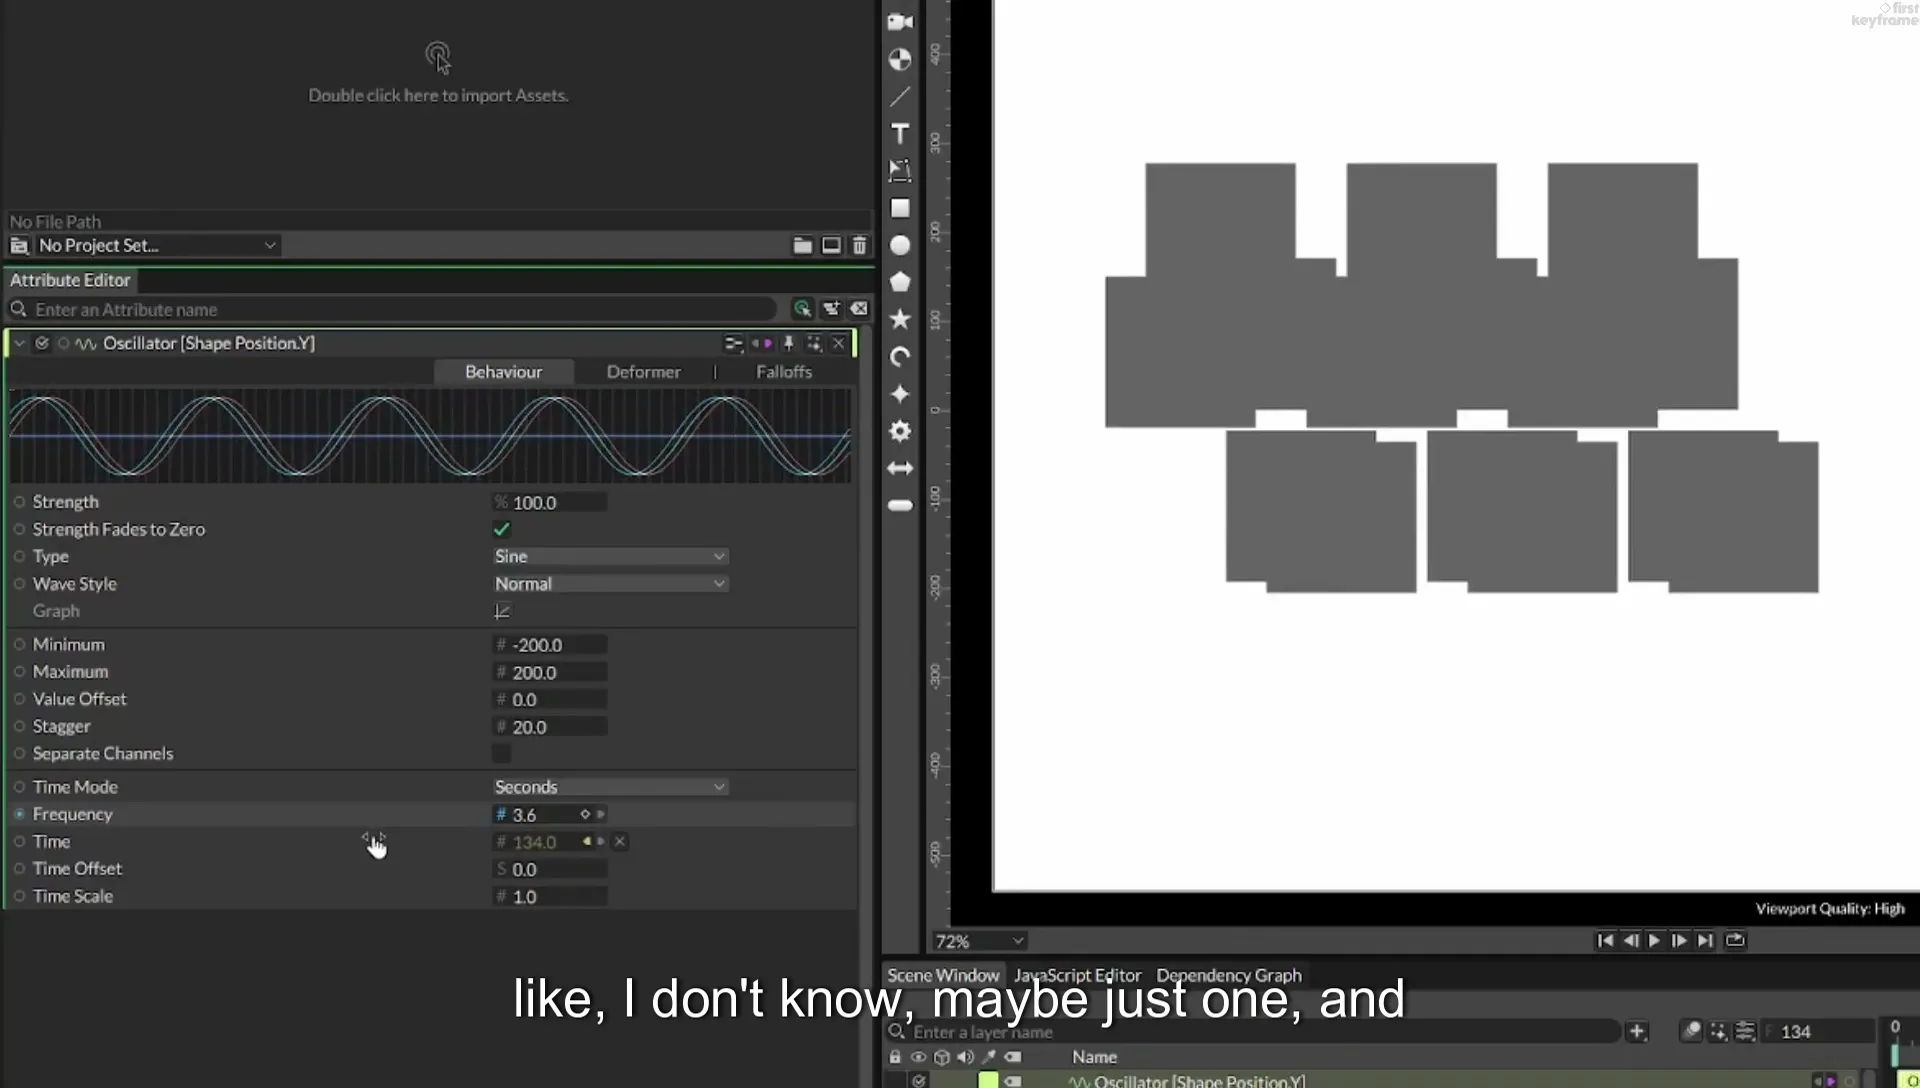Open the Type dropdown showing Sine
The width and height of the screenshot is (1920, 1088).
click(x=610, y=556)
